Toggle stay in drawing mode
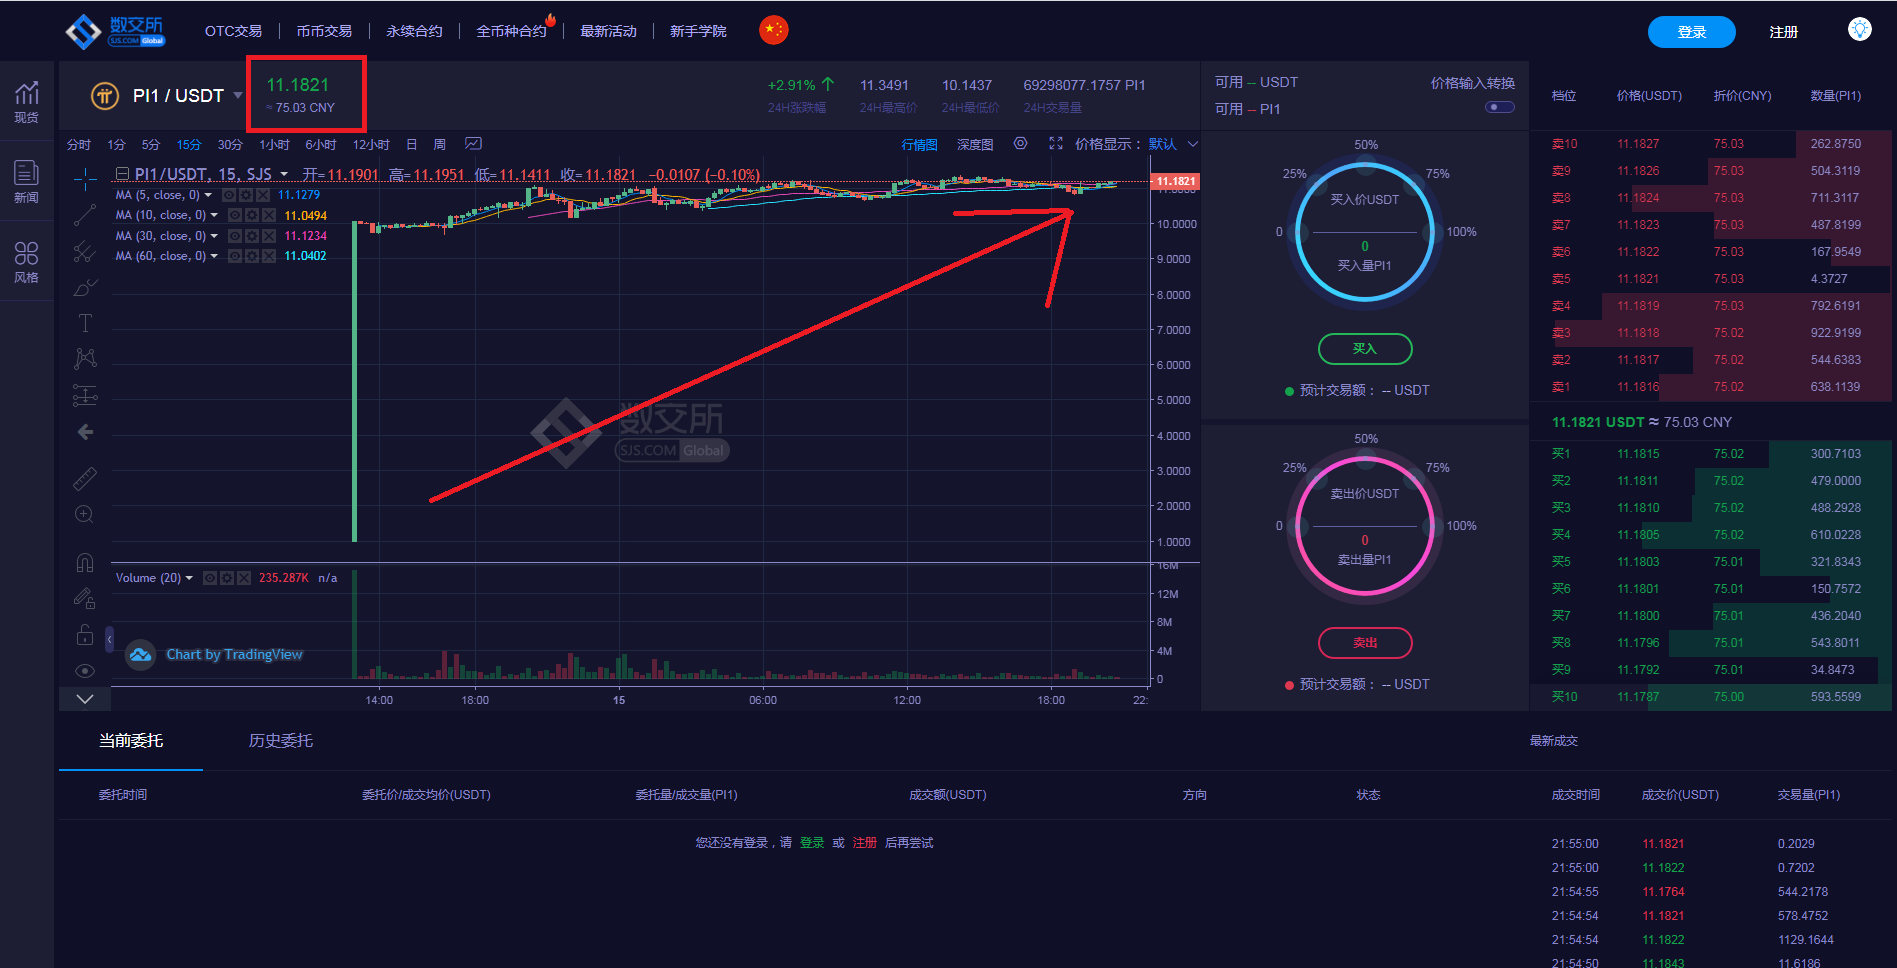Image resolution: width=1897 pixels, height=968 pixels. coord(85,599)
